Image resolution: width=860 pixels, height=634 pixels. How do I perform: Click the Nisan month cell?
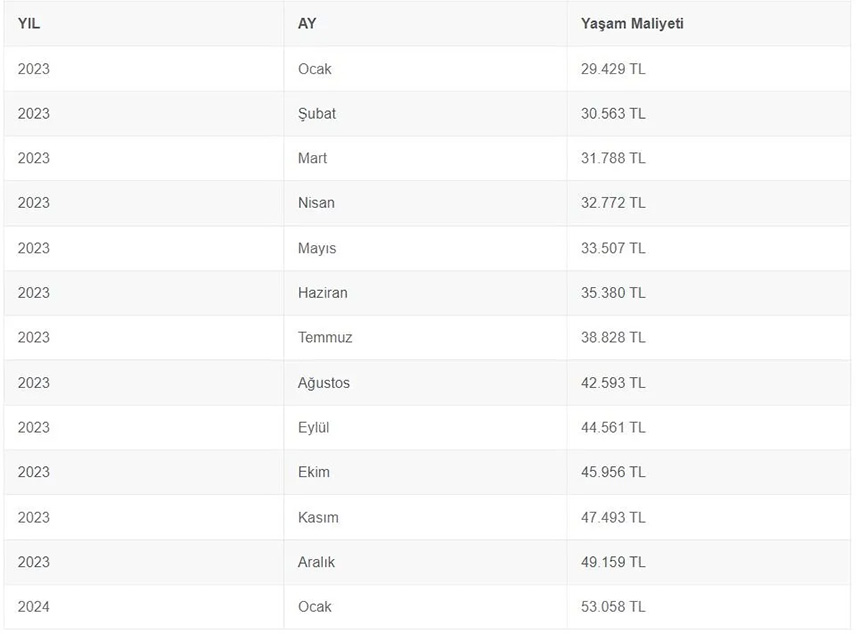[316, 203]
